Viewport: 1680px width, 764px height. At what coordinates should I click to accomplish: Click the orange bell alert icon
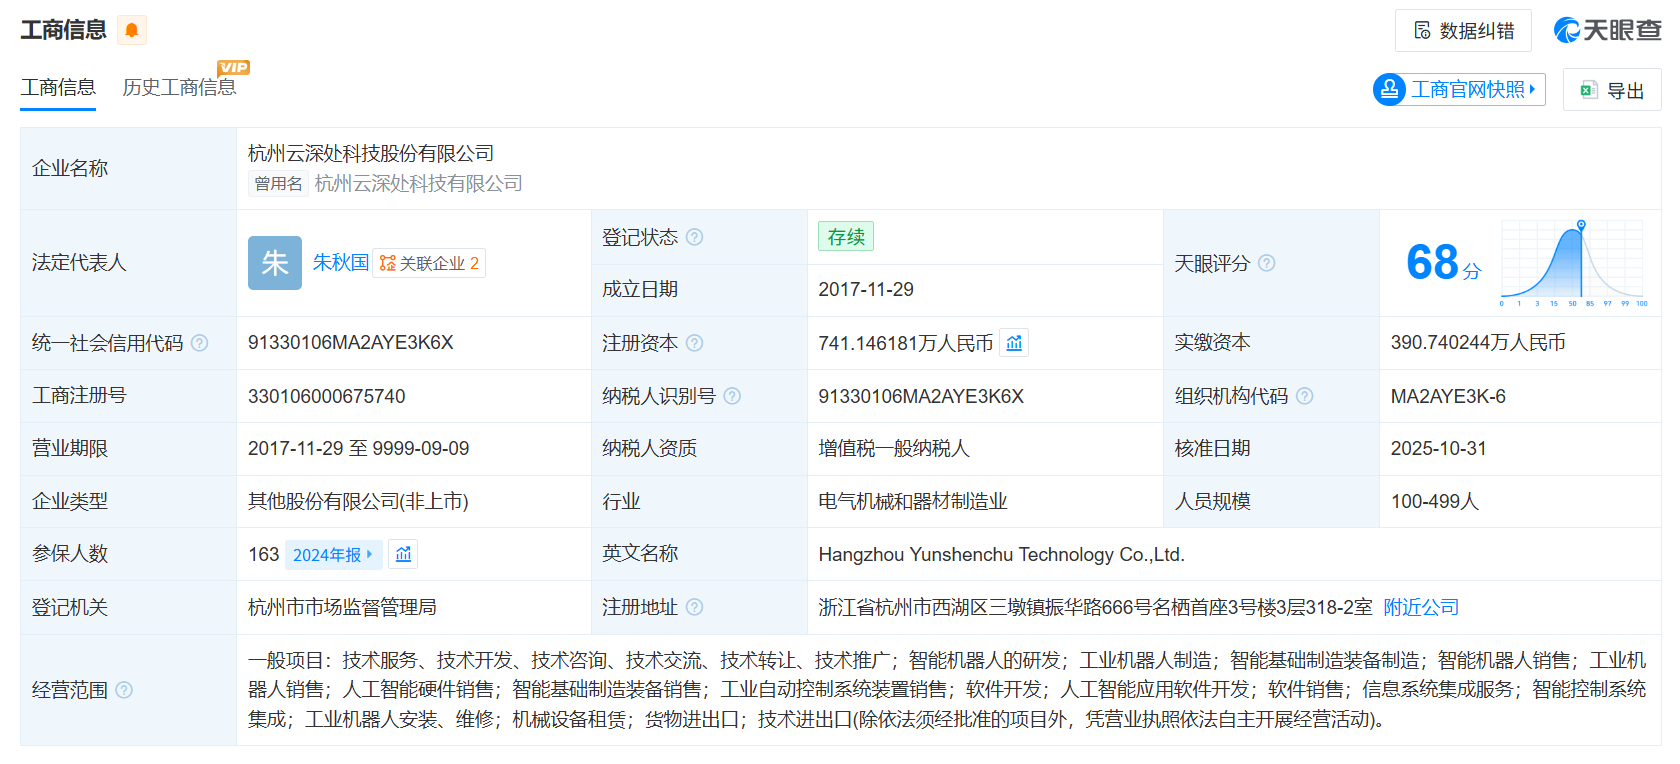[131, 30]
